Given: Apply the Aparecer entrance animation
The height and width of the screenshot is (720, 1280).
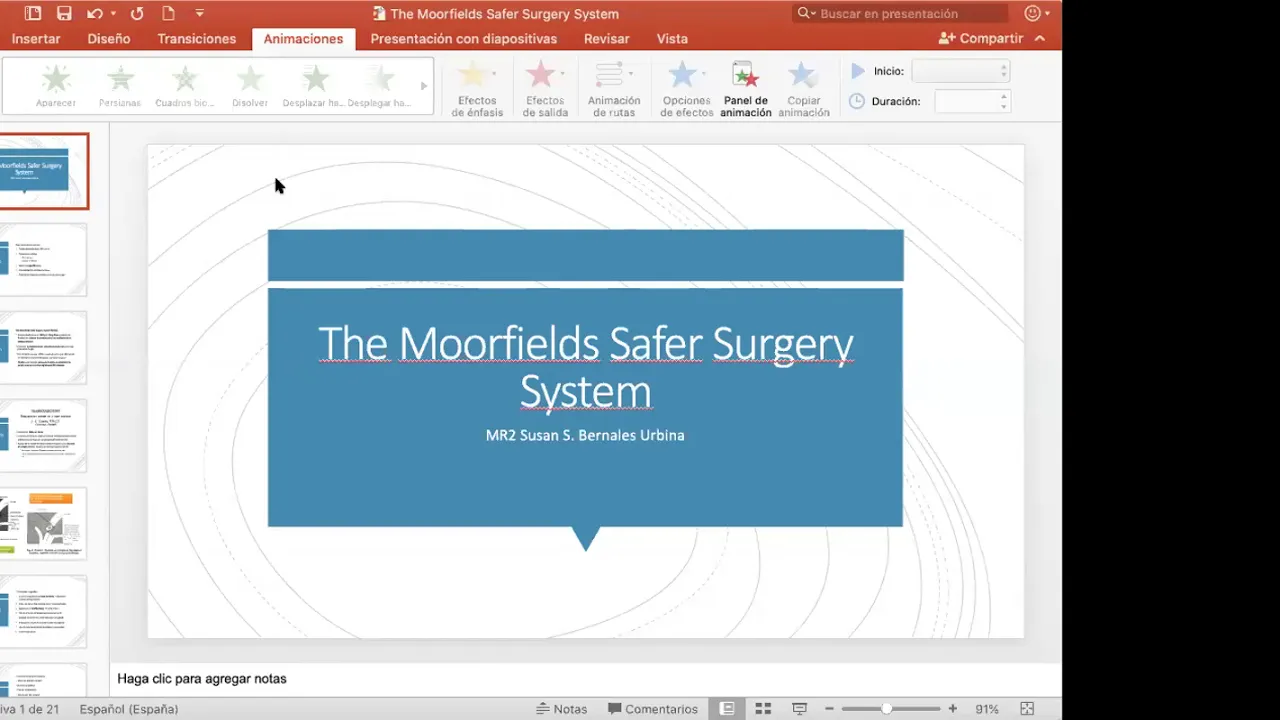Looking at the screenshot, I should [x=56, y=86].
